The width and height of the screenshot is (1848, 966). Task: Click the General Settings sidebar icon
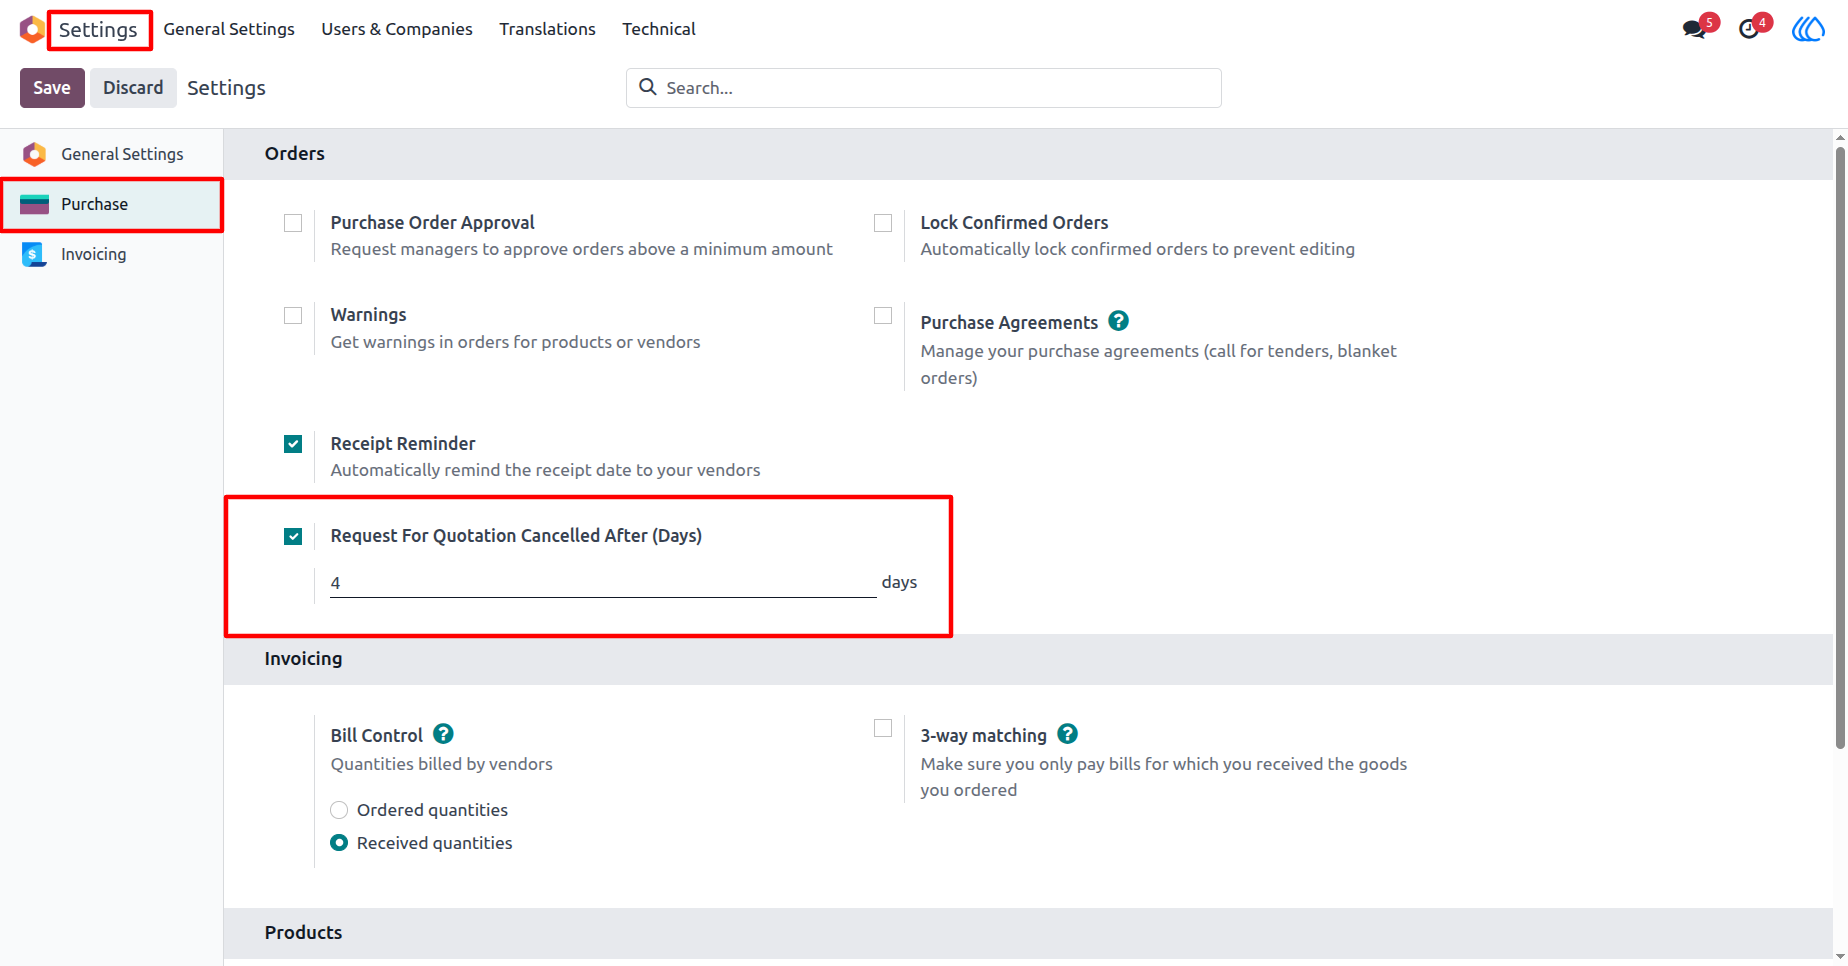35,154
